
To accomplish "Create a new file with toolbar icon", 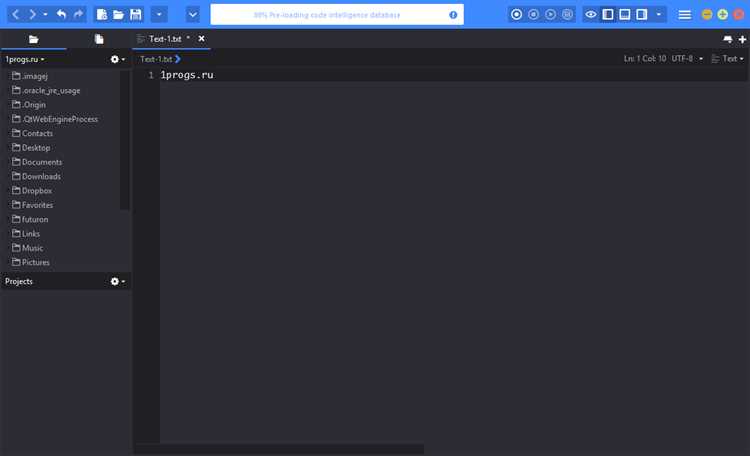I will (101, 14).
